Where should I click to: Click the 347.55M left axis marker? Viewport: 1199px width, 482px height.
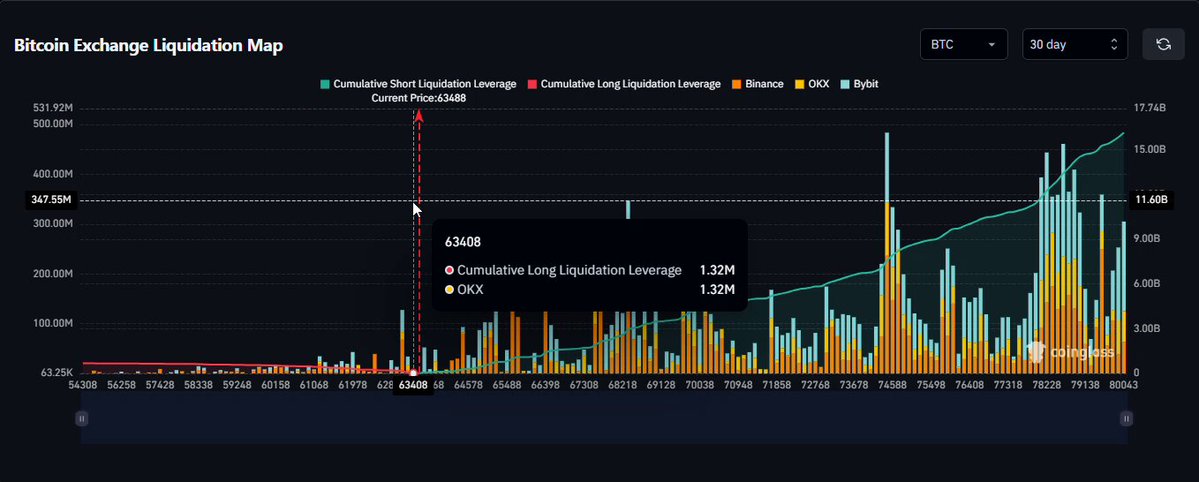pyautogui.click(x=51, y=200)
